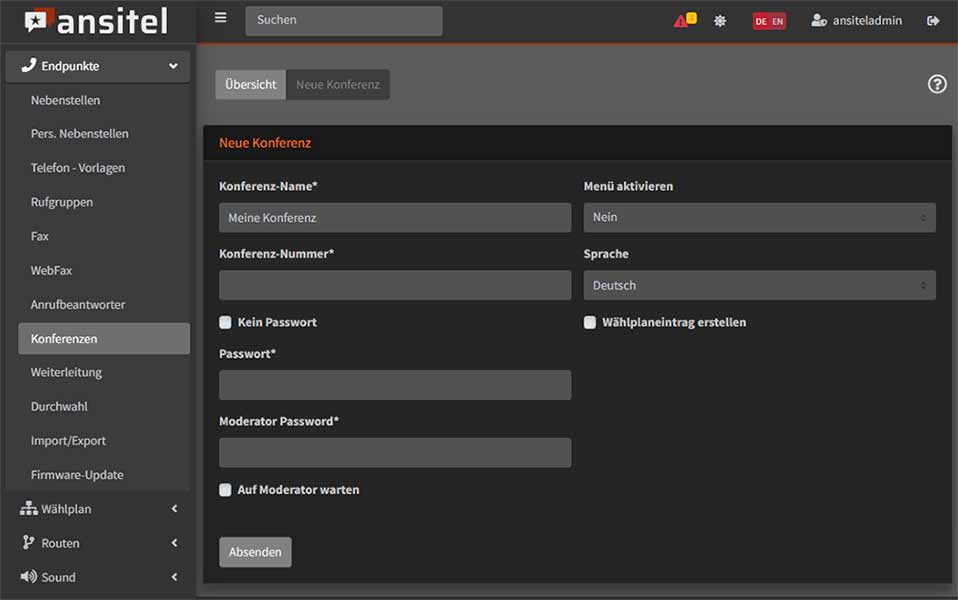Click the Konferenz-Nummer input field

(395, 285)
